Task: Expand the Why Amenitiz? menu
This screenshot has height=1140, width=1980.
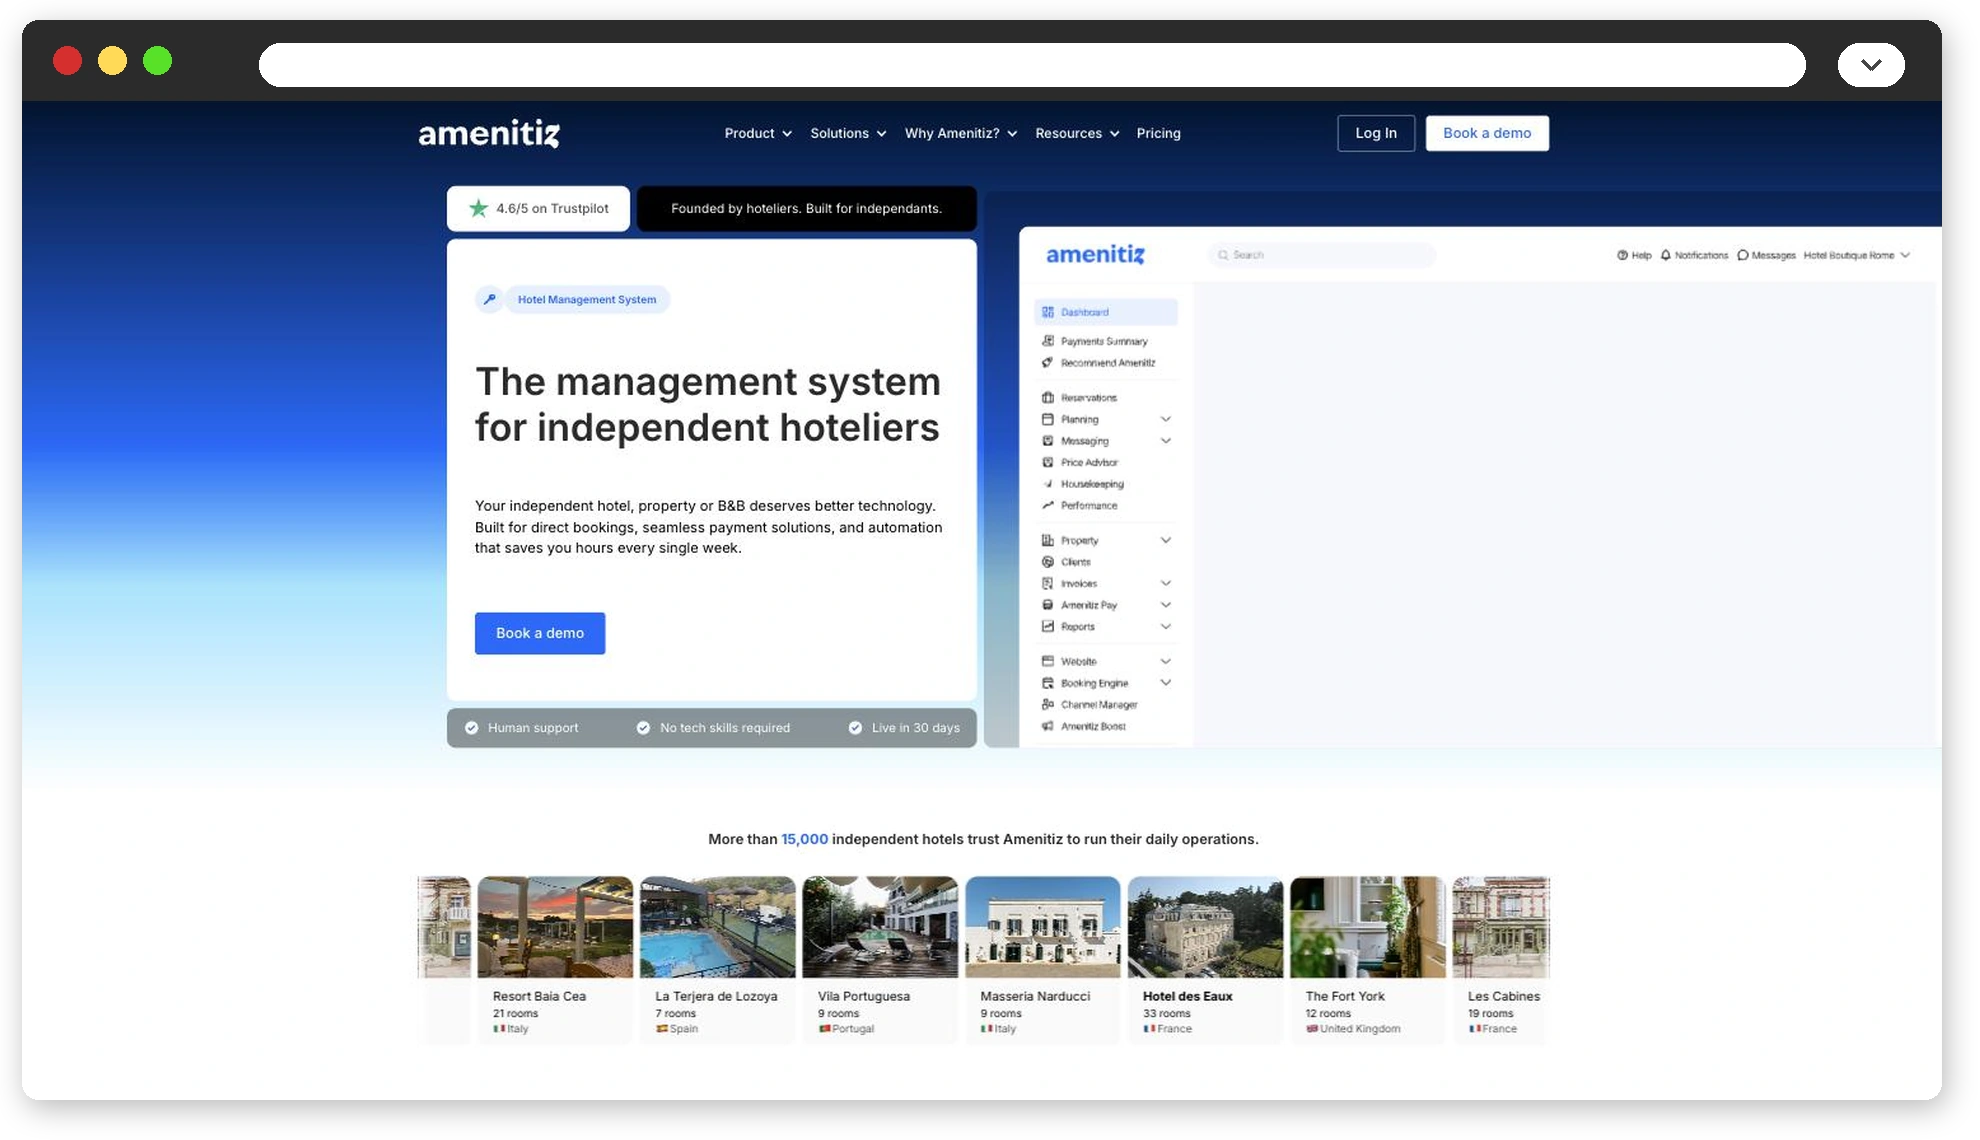Action: point(961,133)
